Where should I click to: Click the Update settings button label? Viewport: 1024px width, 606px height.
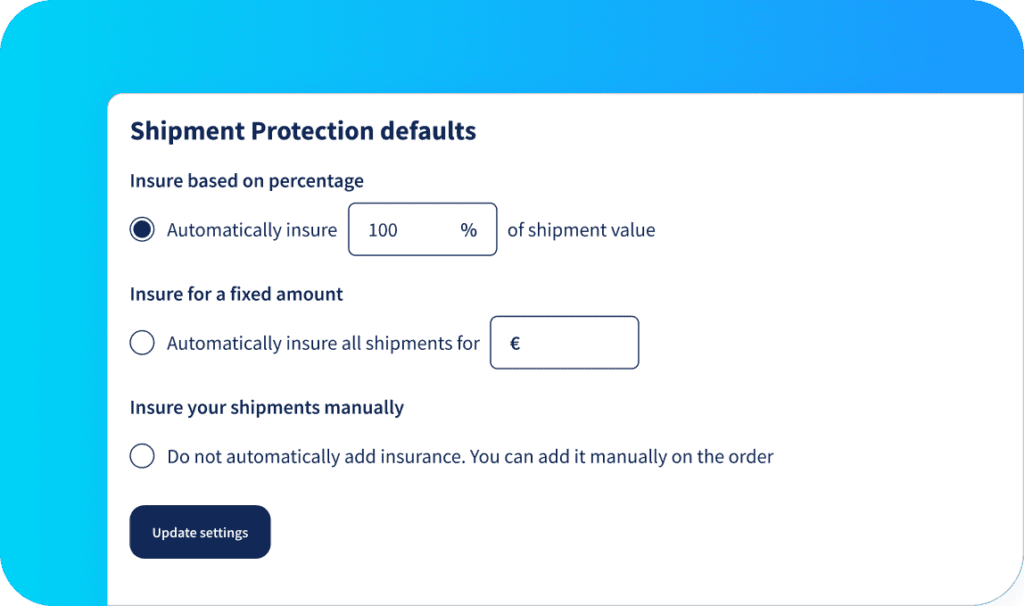(x=199, y=532)
